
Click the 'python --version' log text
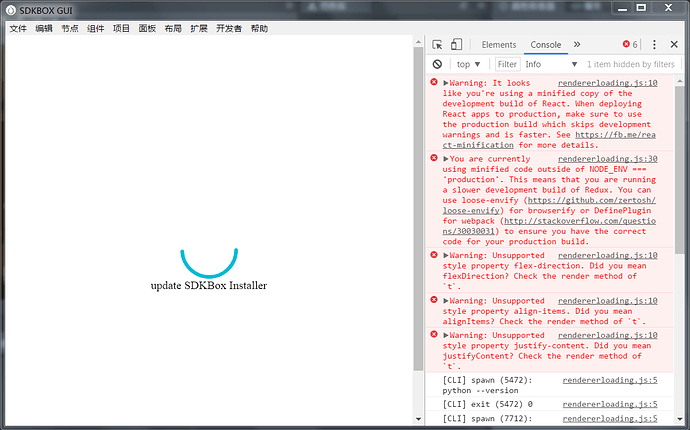point(480,391)
